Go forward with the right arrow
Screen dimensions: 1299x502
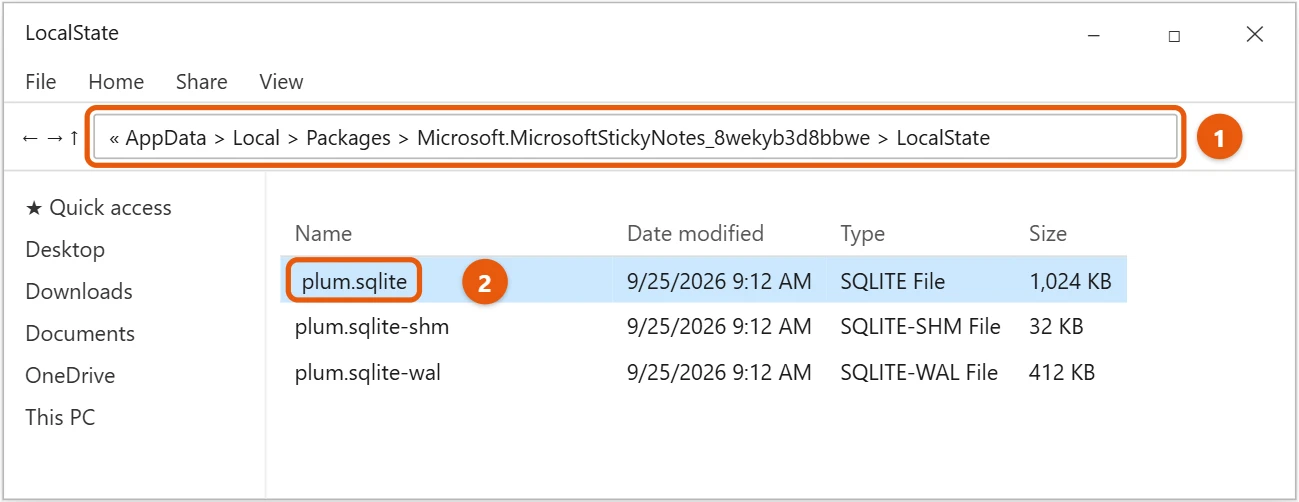point(54,138)
